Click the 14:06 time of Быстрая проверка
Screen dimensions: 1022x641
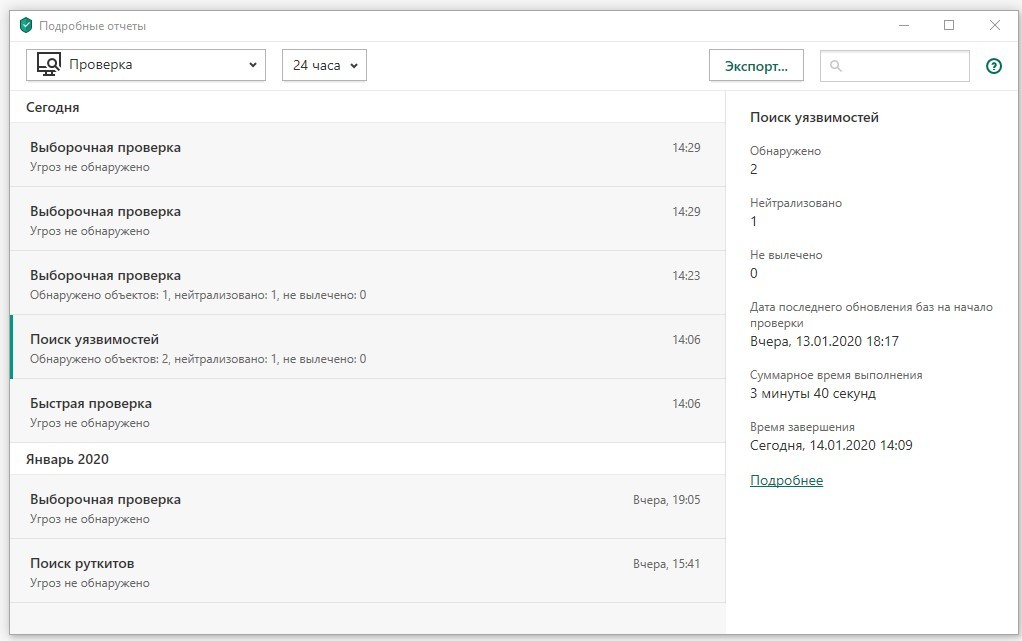point(686,403)
